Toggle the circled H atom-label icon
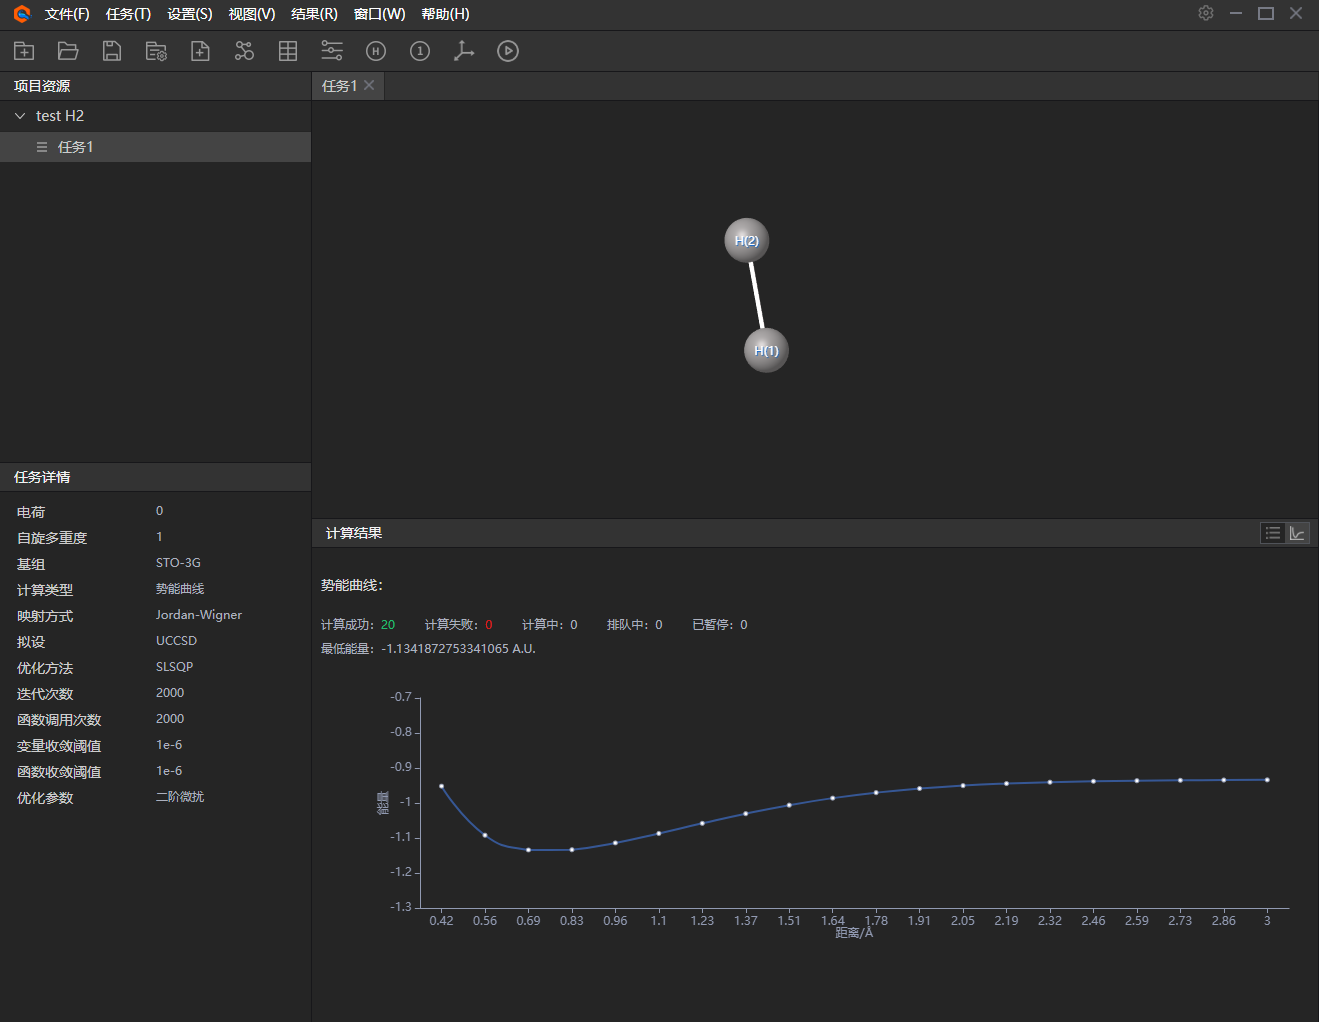Image resolution: width=1319 pixels, height=1022 pixels. pyautogui.click(x=376, y=51)
